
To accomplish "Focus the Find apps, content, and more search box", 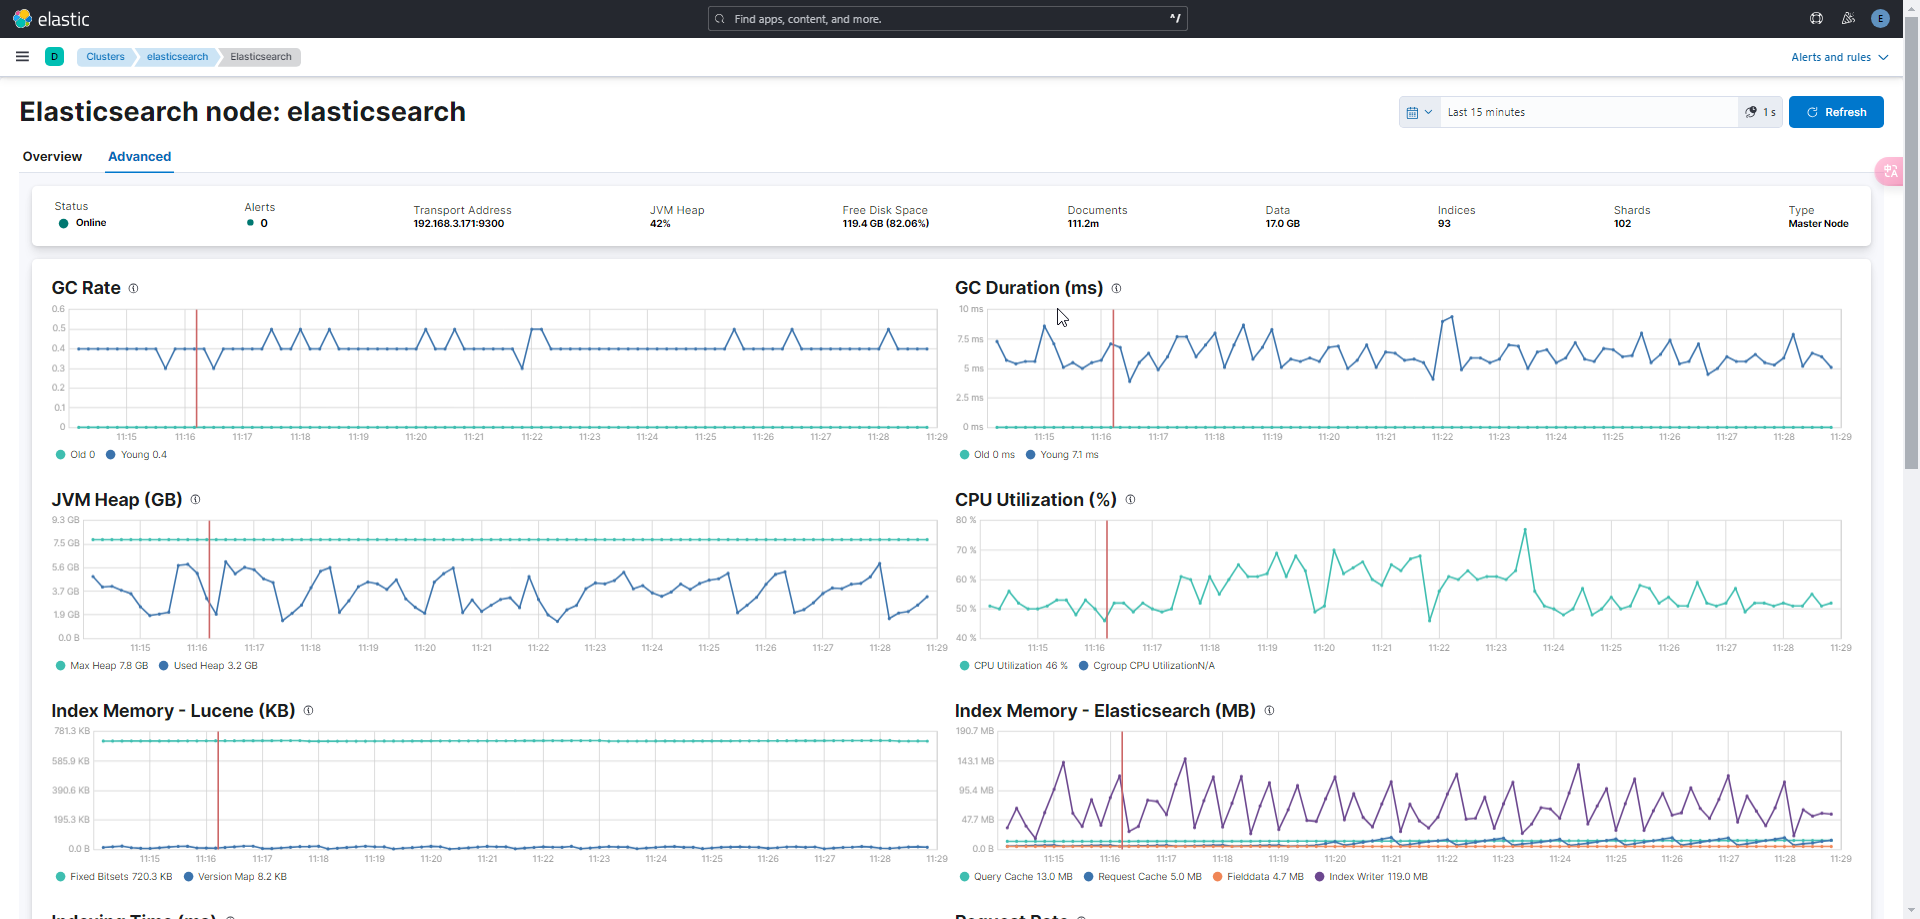I will [x=947, y=19].
